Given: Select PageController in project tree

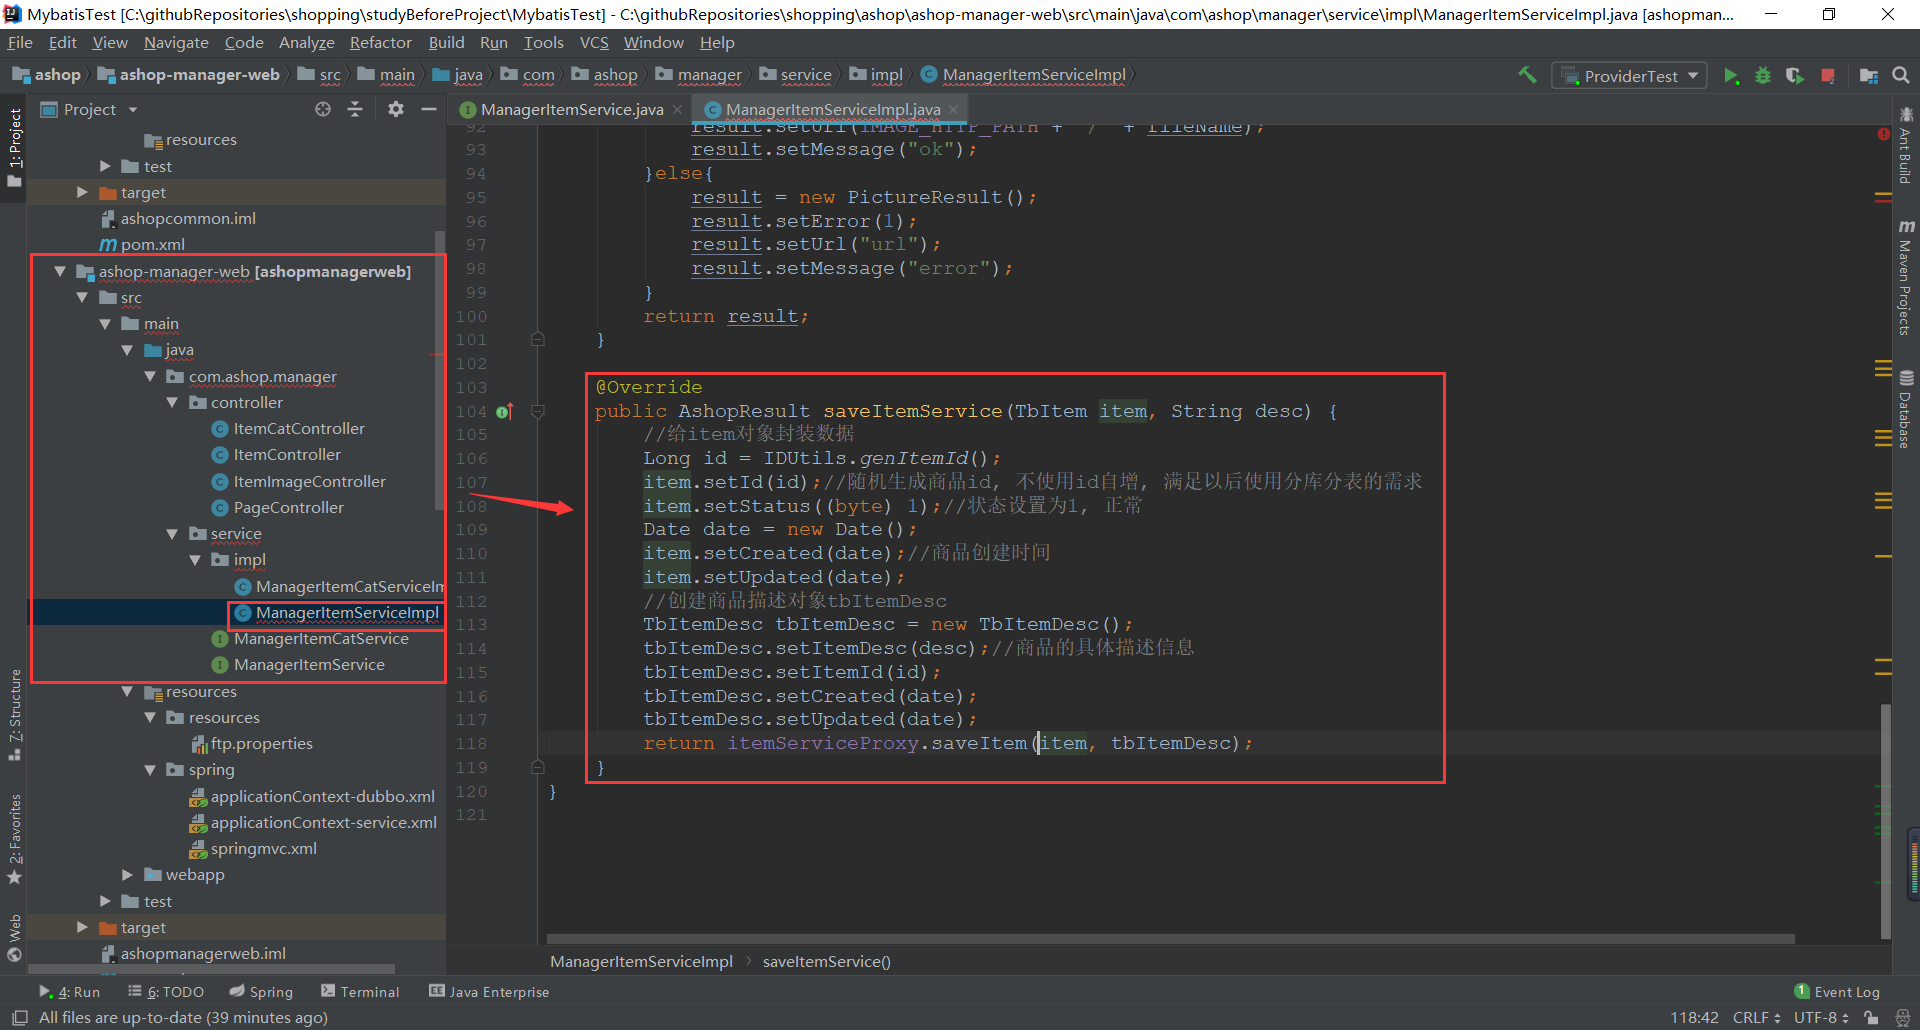Looking at the screenshot, I should coord(288,508).
